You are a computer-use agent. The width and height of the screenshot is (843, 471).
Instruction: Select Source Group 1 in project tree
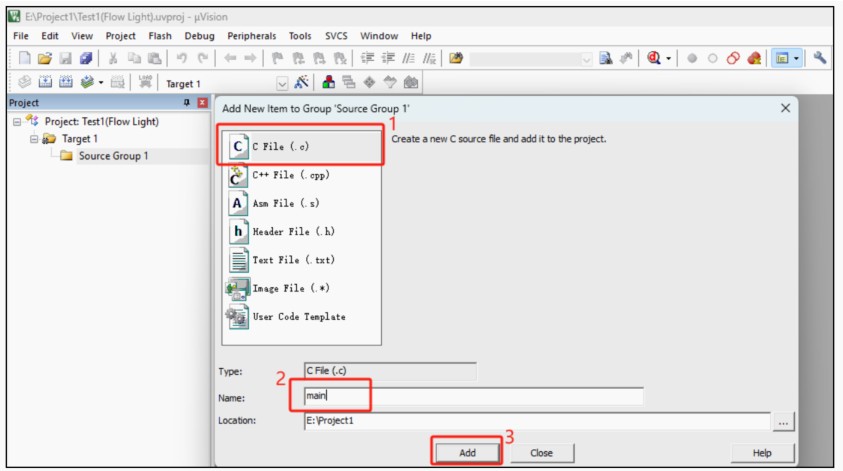[x=113, y=156]
